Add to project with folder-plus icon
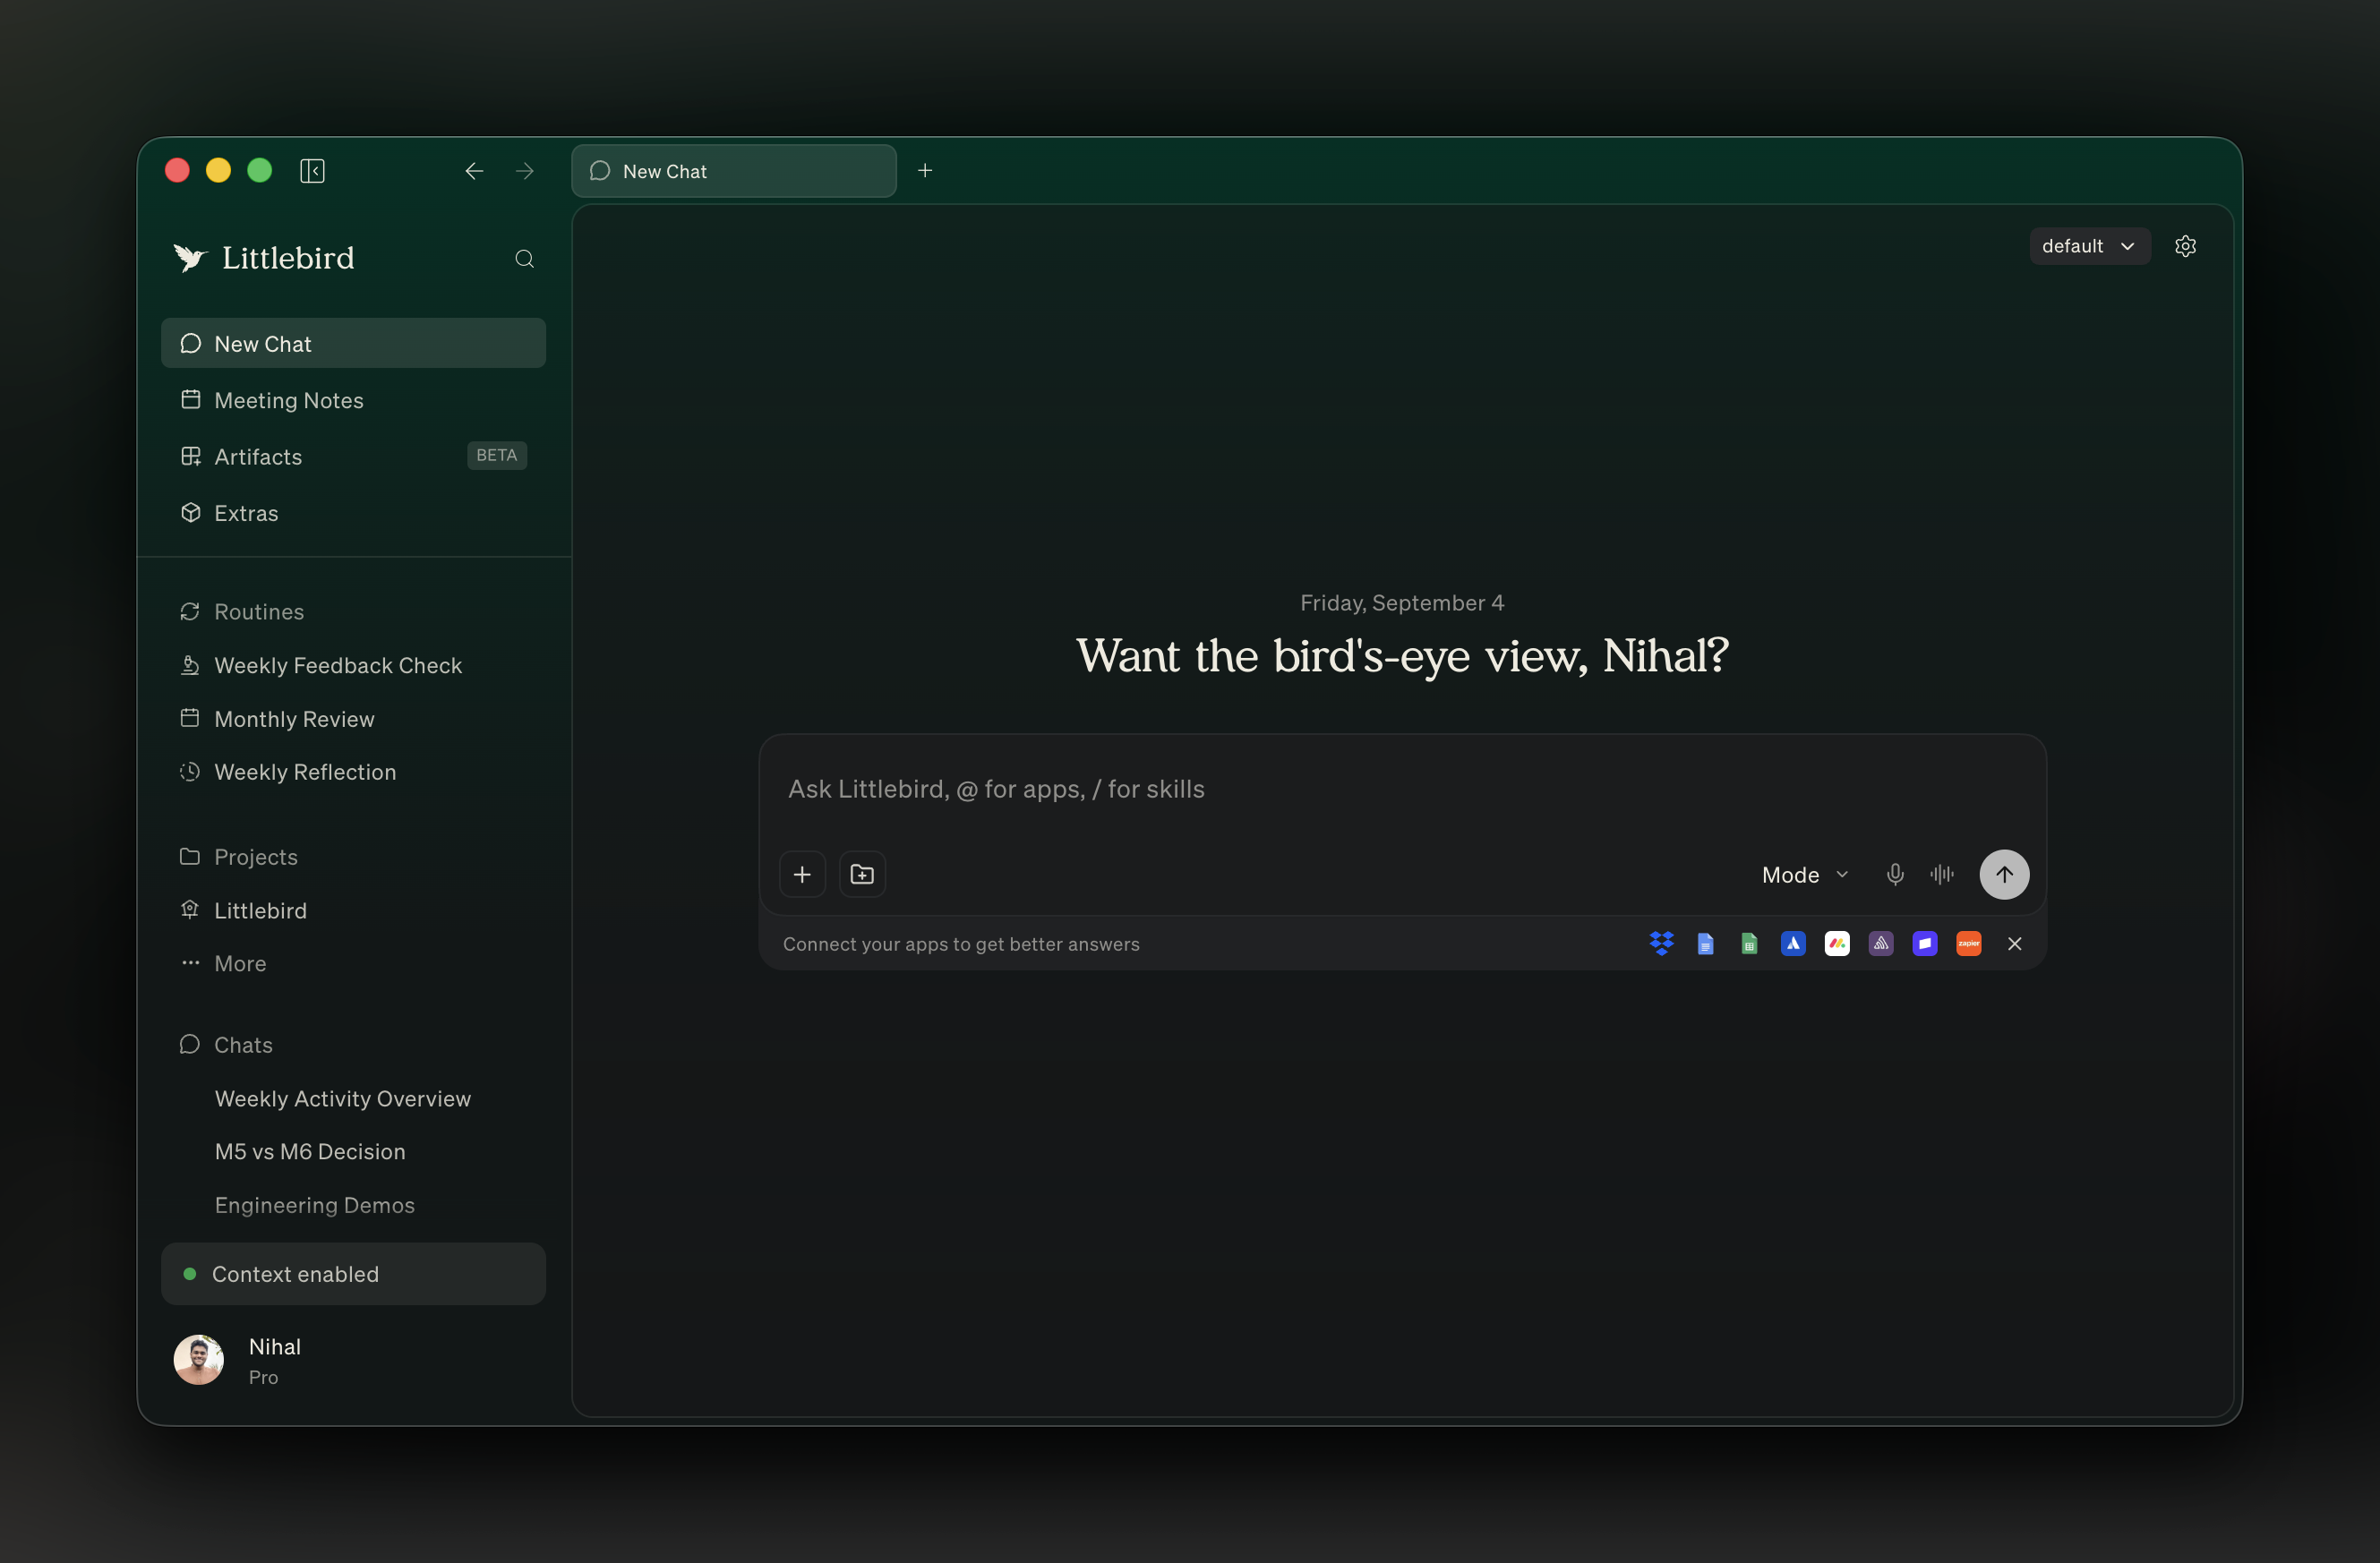The image size is (2380, 1563). tap(862, 875)
